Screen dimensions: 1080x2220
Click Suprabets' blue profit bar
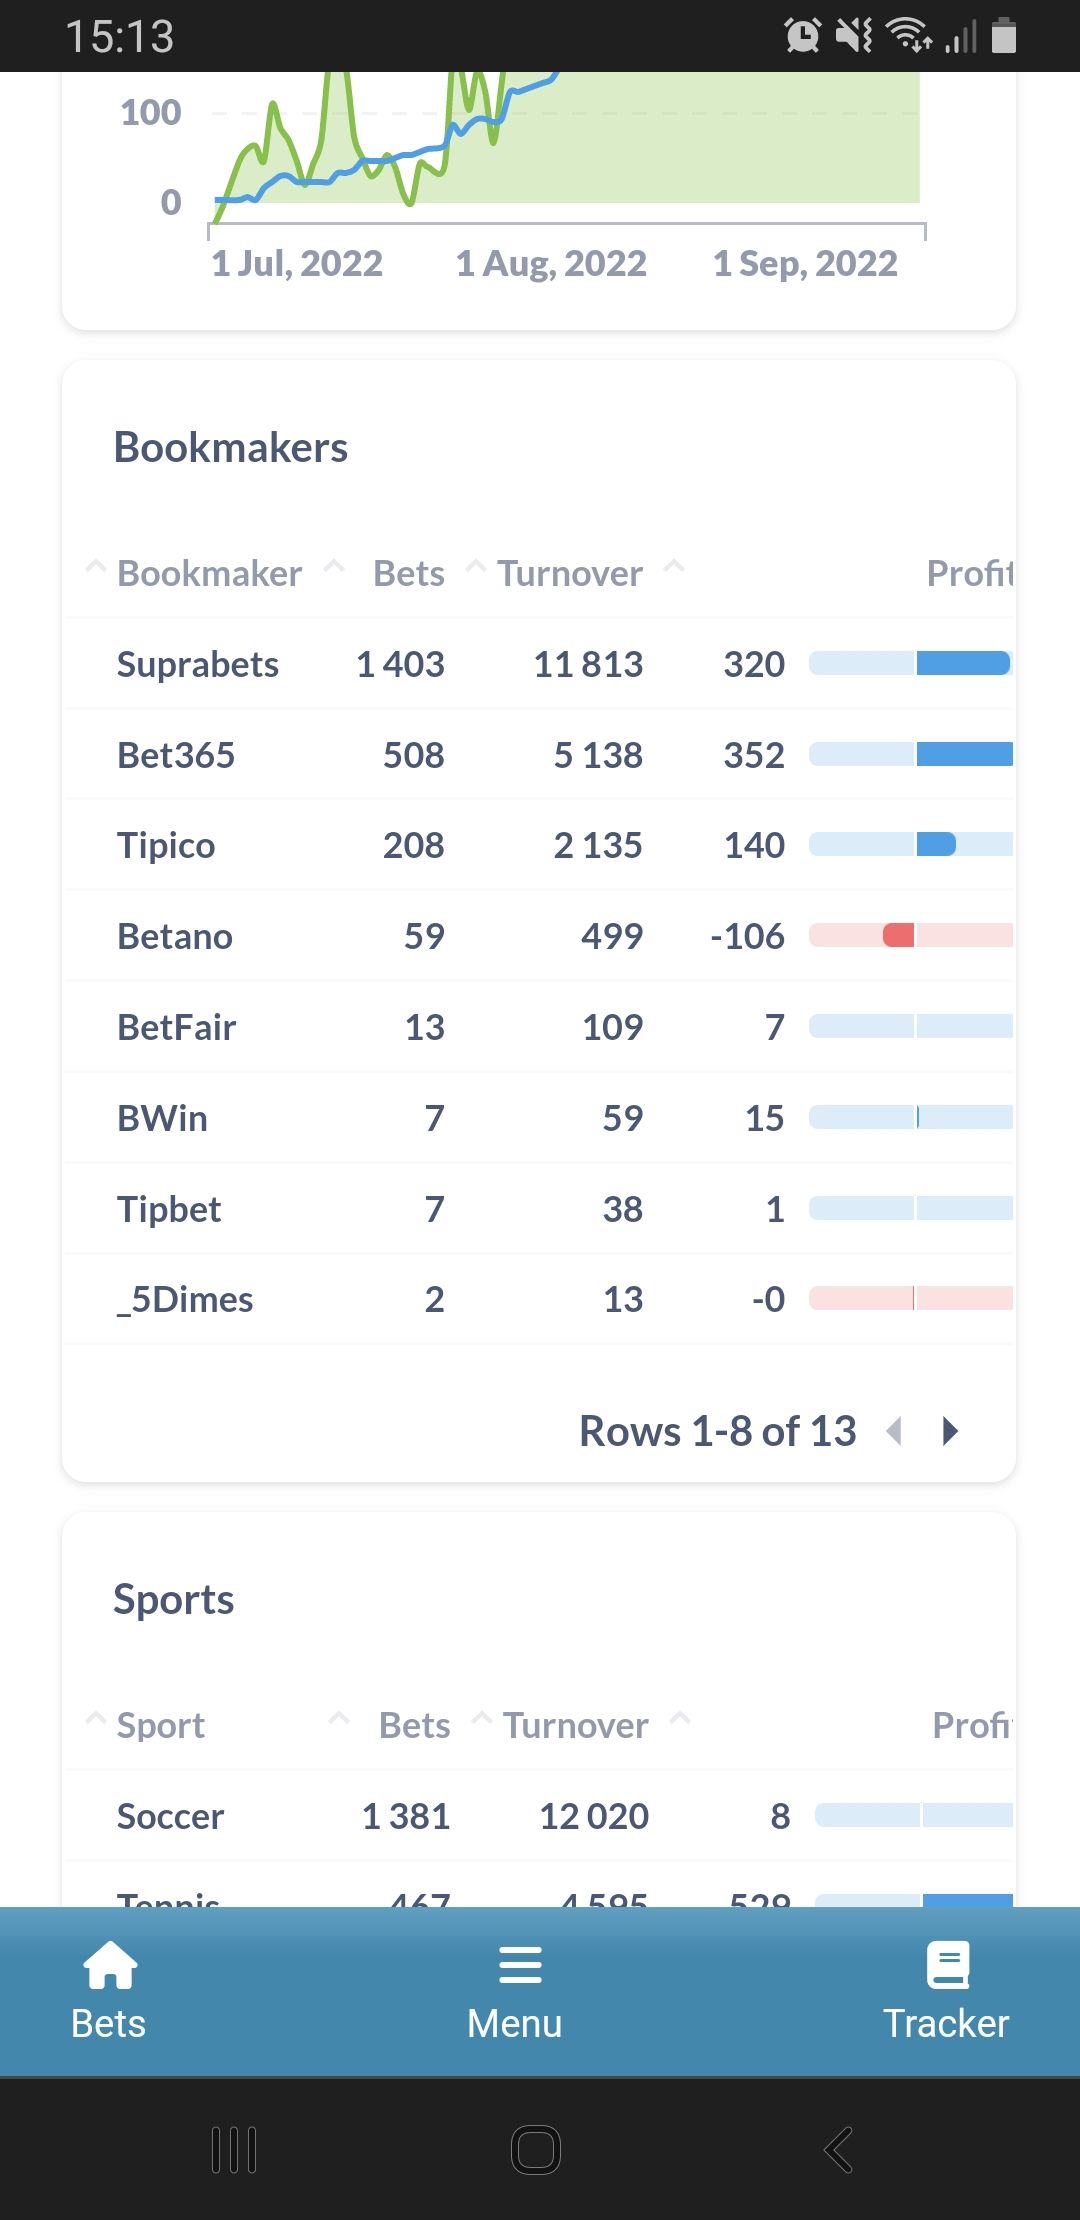(962, 664)
